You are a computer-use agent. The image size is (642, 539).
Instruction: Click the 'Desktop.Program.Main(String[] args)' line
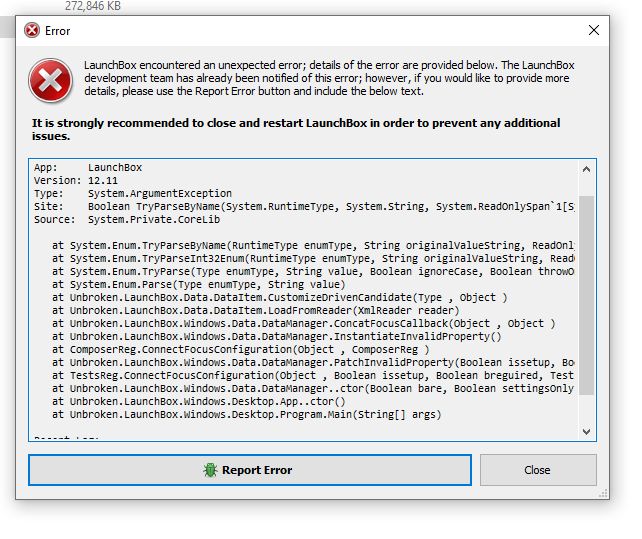(246, 415)
